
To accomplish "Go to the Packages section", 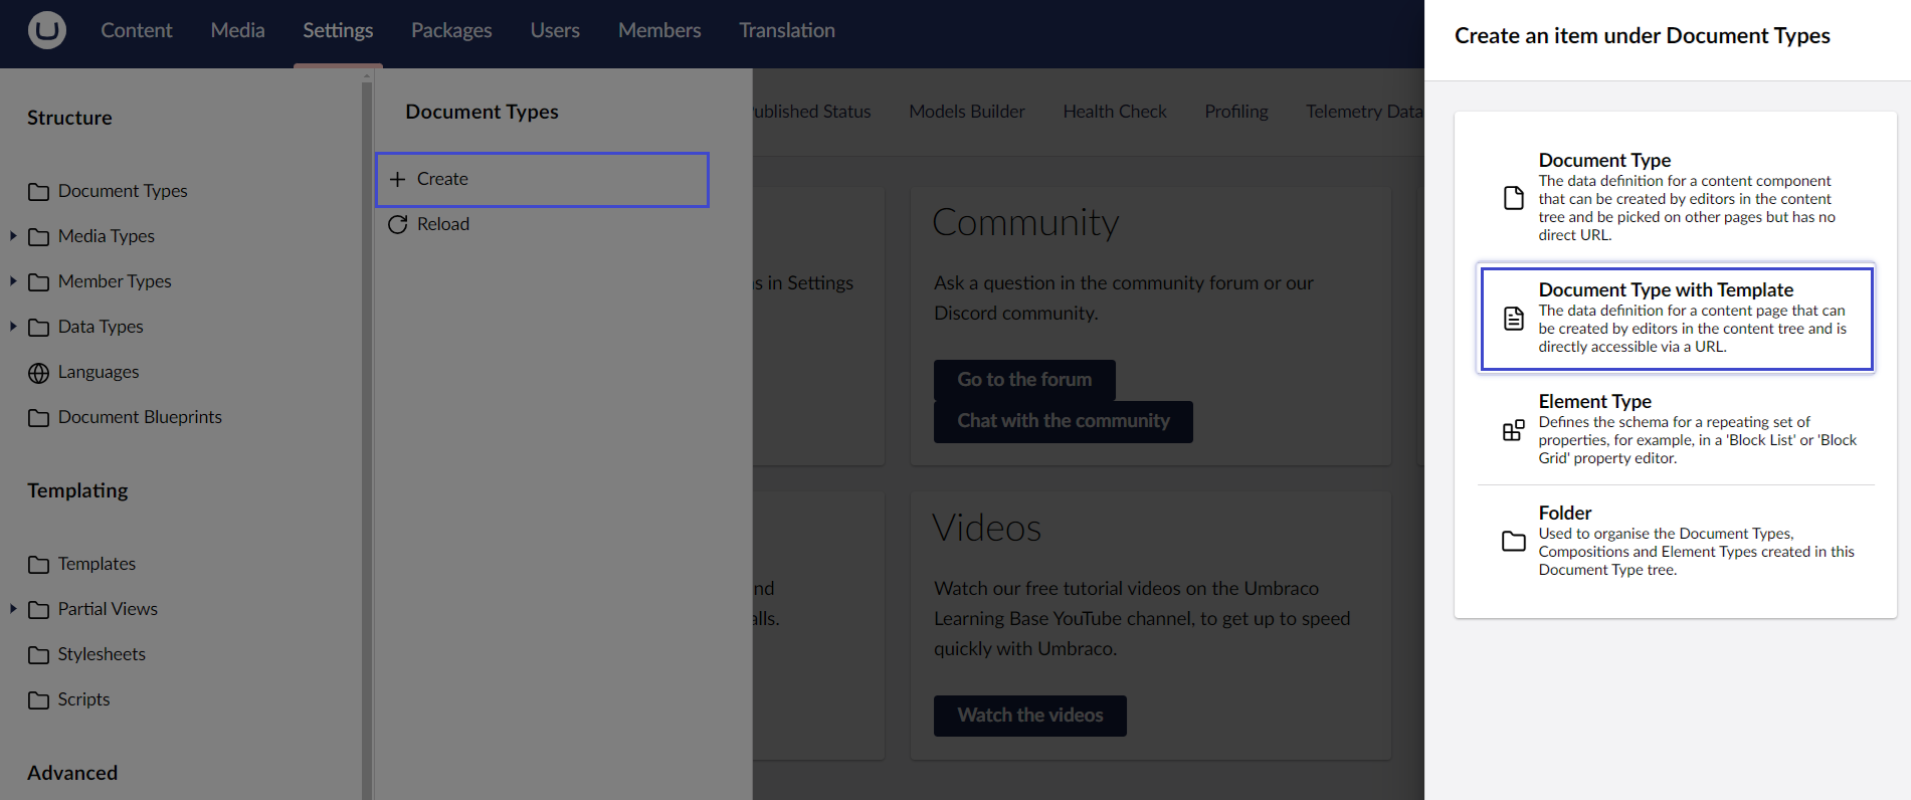I will 451,30.
